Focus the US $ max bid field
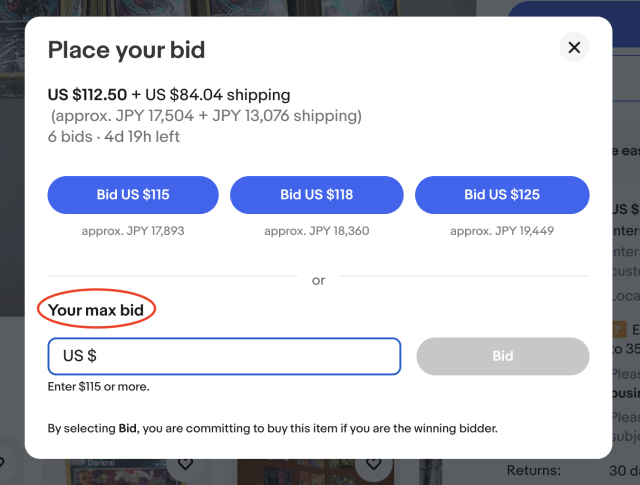 224,356
